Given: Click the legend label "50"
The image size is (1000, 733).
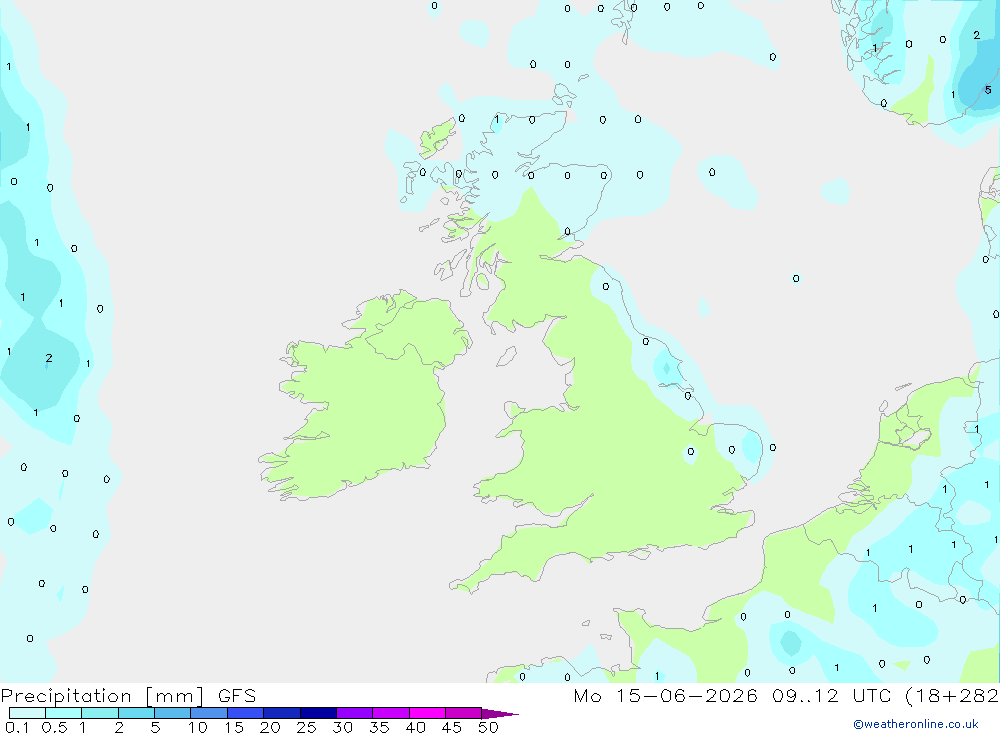Looking at the screenshot, I should tap(489, 727).
